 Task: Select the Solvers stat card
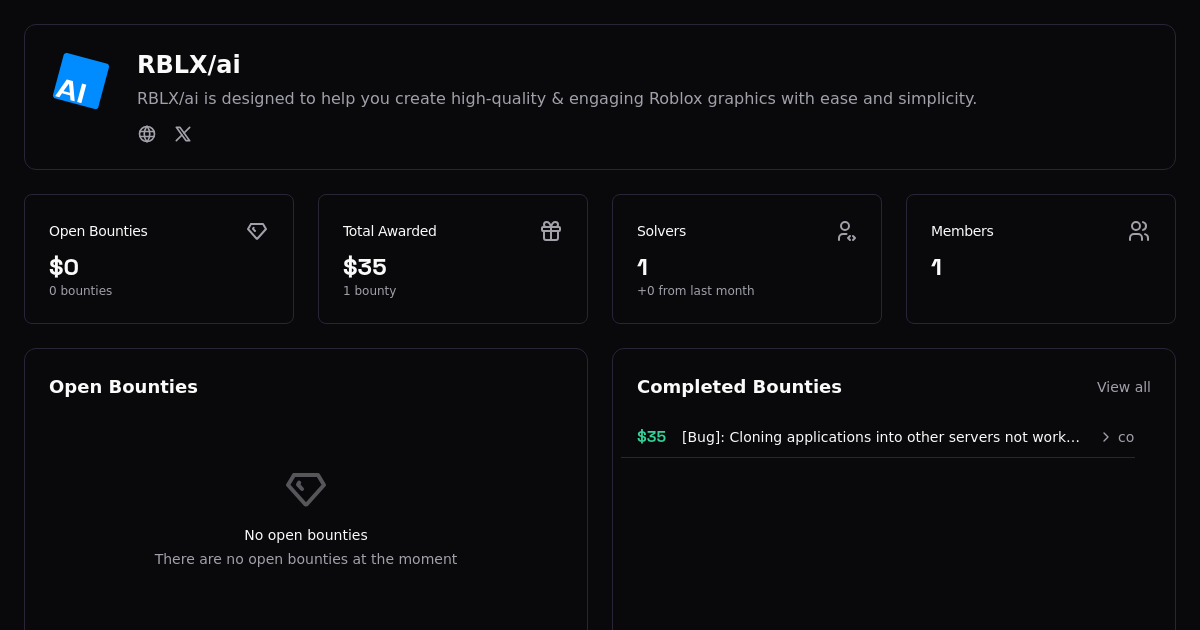point(747,259)
